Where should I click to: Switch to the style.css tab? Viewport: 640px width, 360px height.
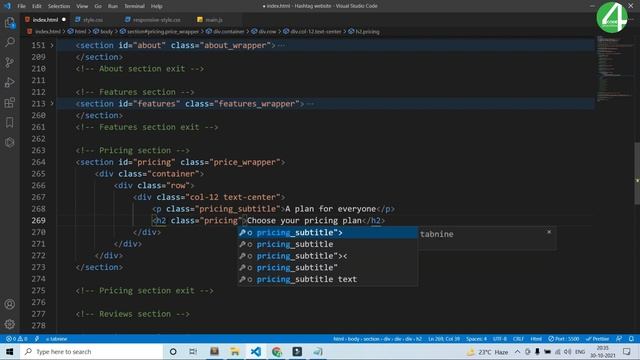coord(93,20)
